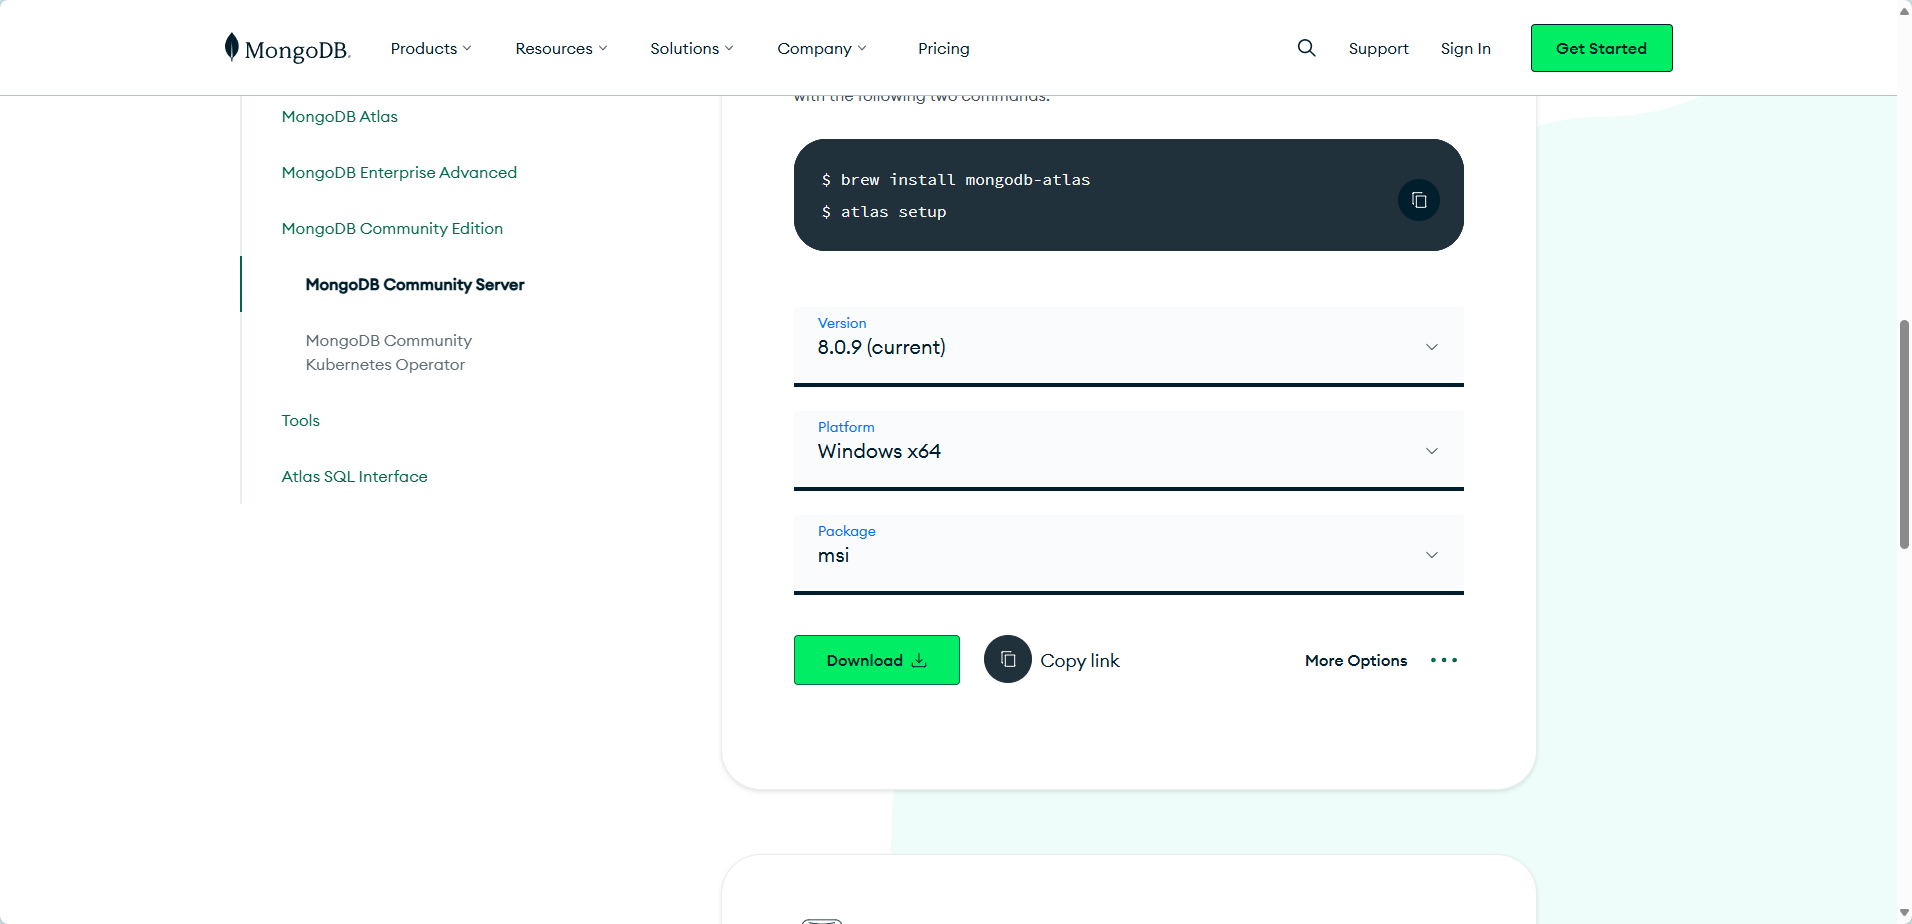
Task: Click the scrollbar down arrow
Action: tap(1904, 913)
